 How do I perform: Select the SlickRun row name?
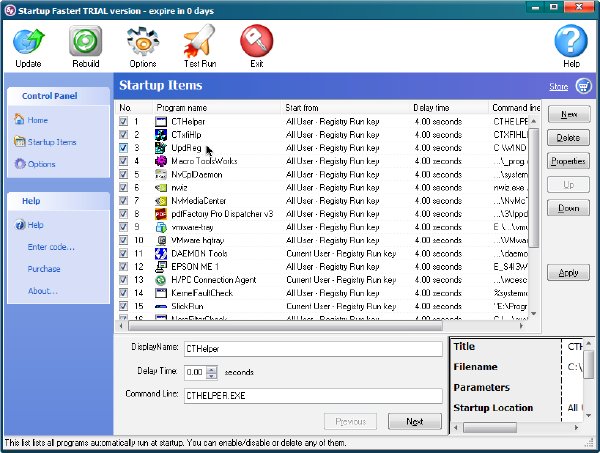[187, 306]
